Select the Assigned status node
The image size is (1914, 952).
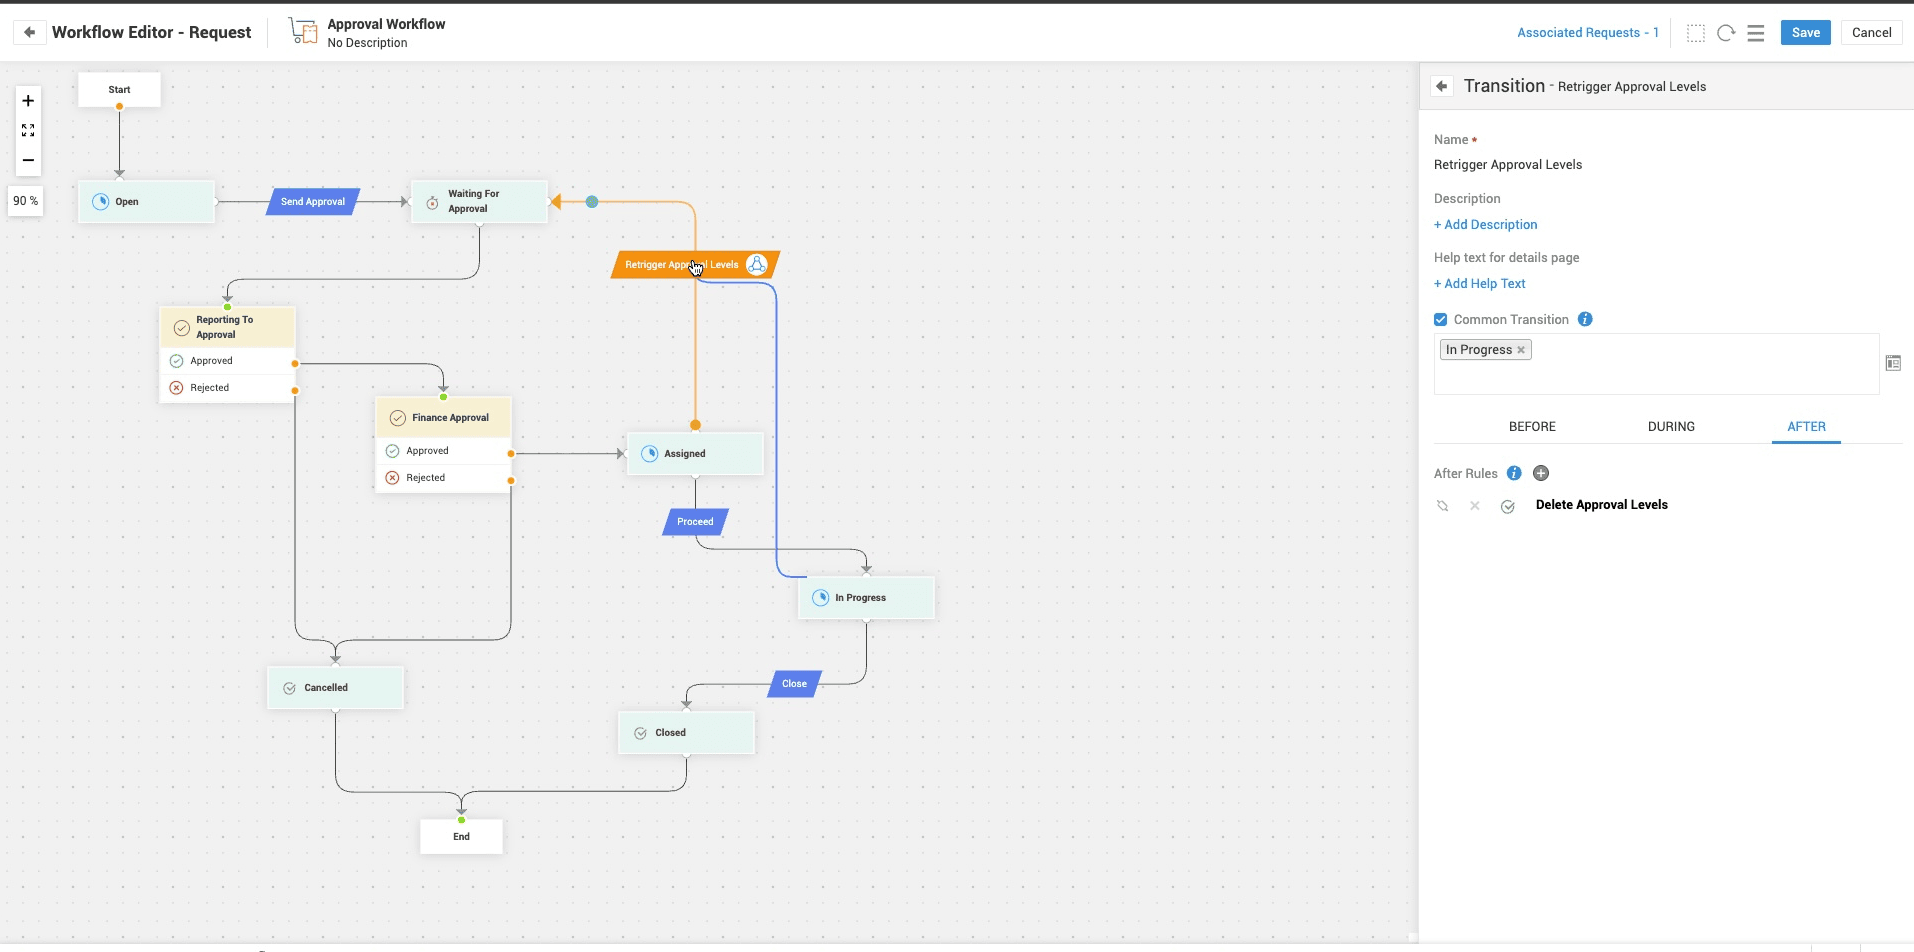[695, 454]
